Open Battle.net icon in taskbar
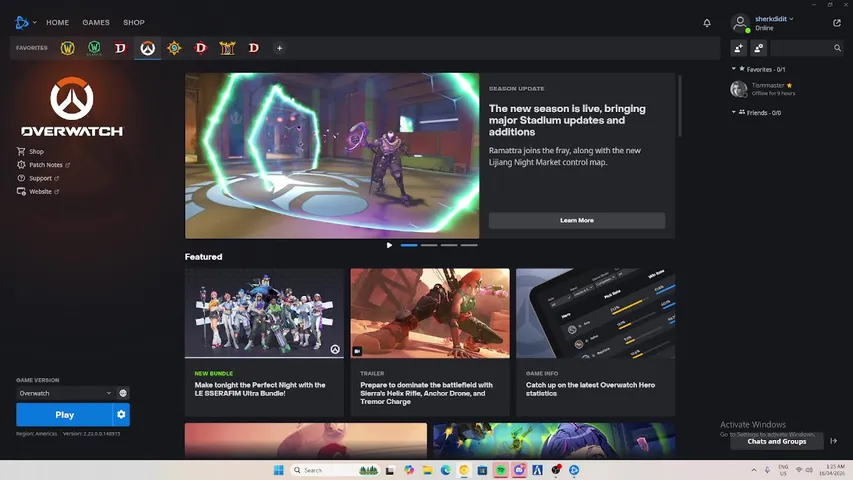The width and height of the screenshot is (853, 480). tap(574, 470)
